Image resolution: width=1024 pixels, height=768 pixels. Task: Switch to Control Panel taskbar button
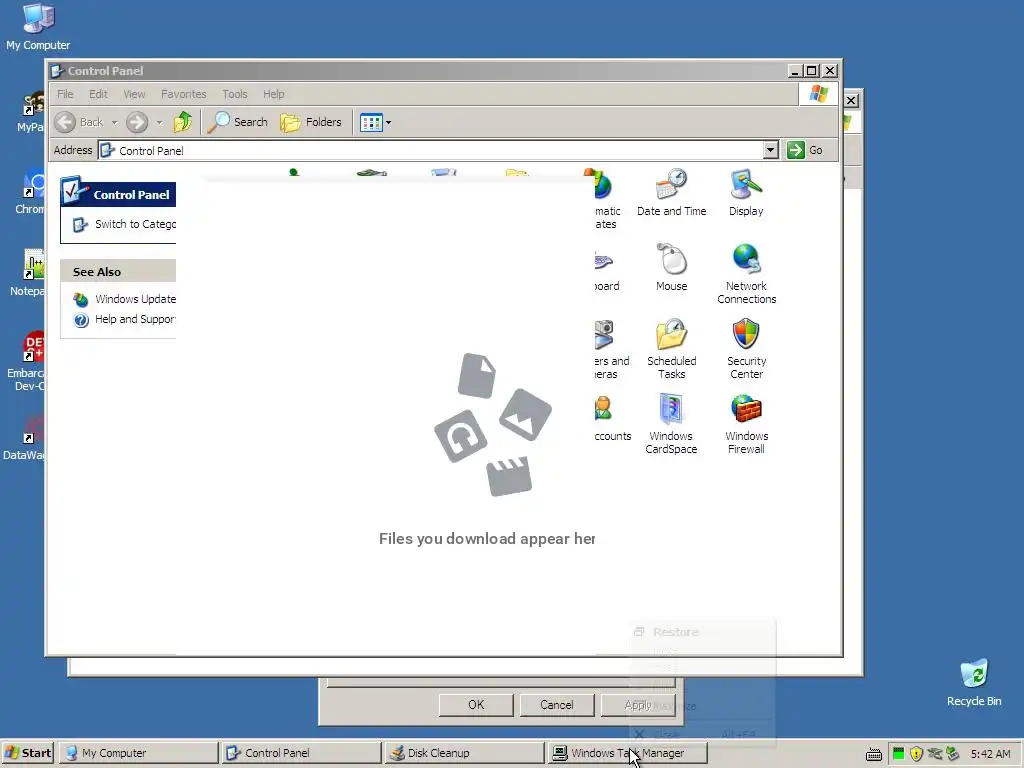click(302, 753)
